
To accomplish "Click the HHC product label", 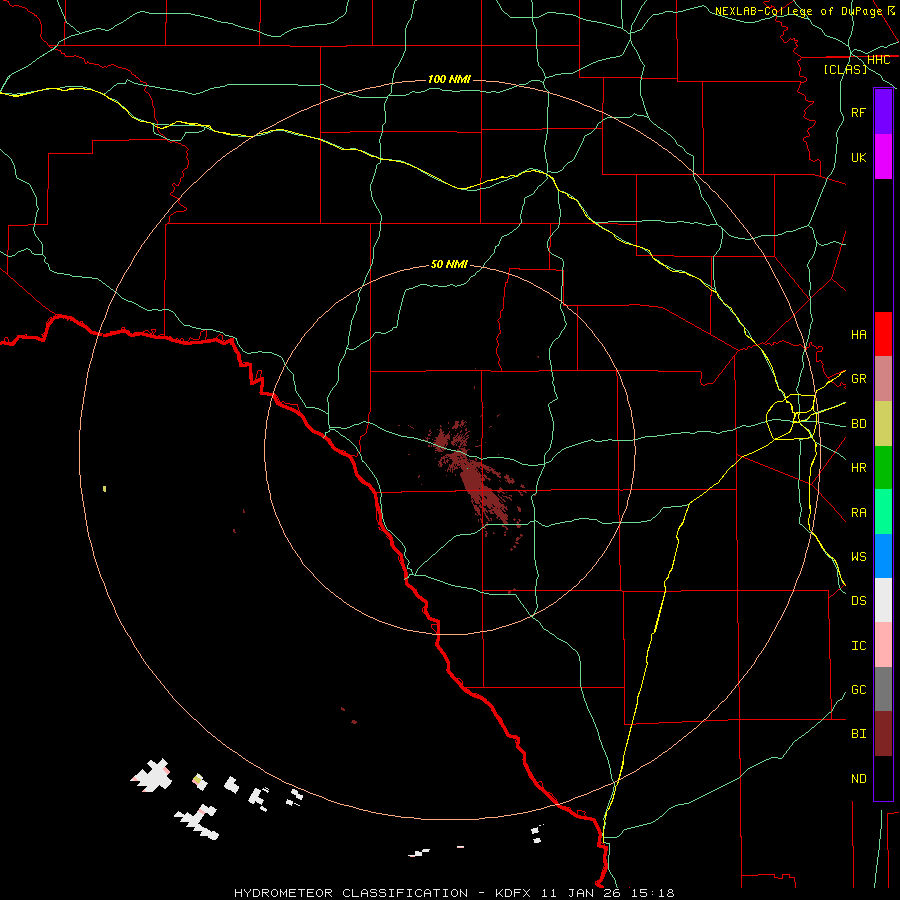I will 879,60.
